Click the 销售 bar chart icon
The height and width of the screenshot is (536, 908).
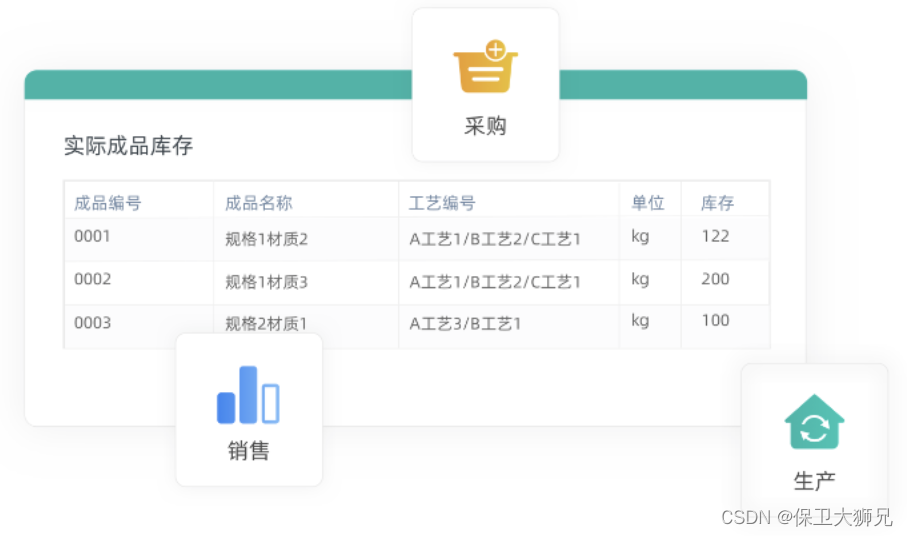click(x=248, y=395)
